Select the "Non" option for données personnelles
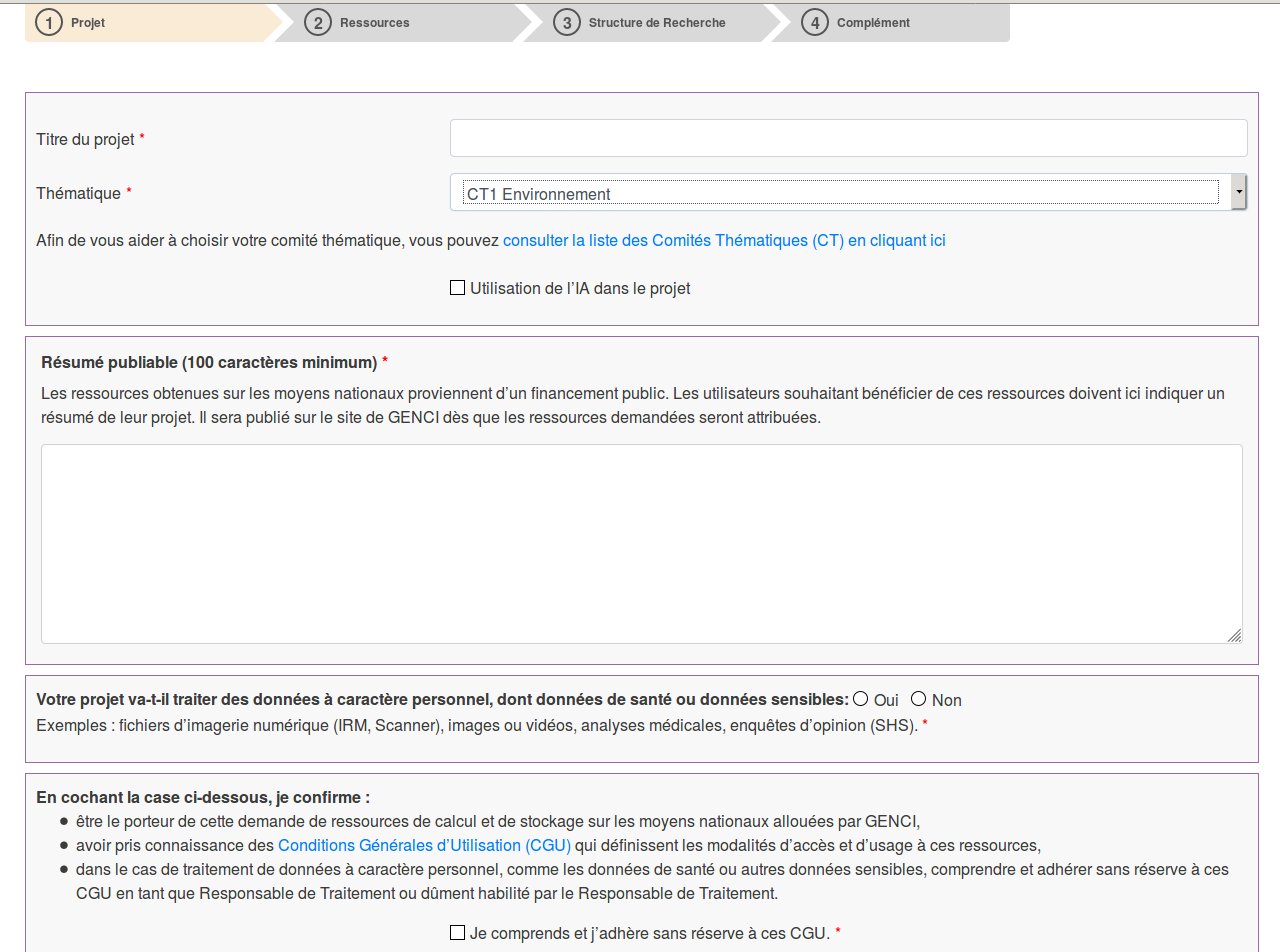 point(918,699)
